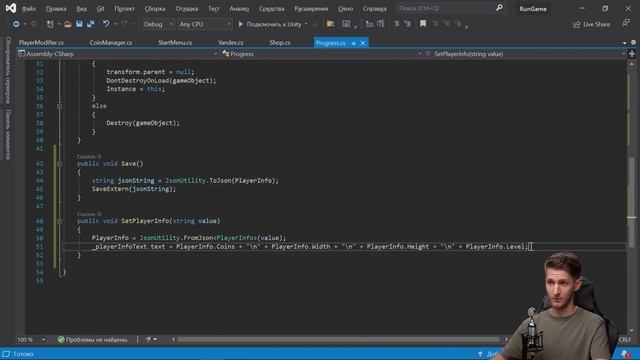Screen dimensions: 640x360
Task: Collapse the SetPlayerInfo method outlining toggle
Action: click(60, 221)
